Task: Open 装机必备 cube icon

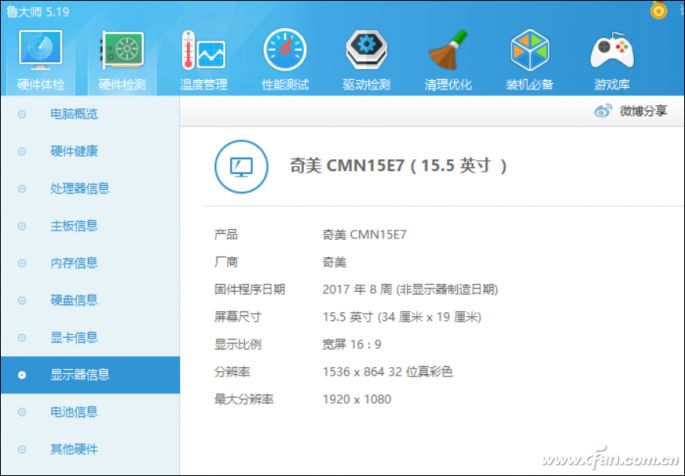Action: coord(529,50)
